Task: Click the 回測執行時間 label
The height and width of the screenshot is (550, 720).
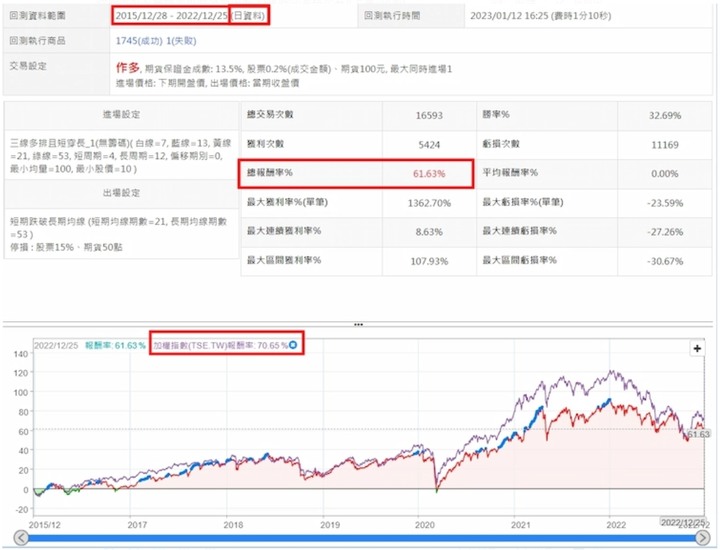Action: point(392,16)
